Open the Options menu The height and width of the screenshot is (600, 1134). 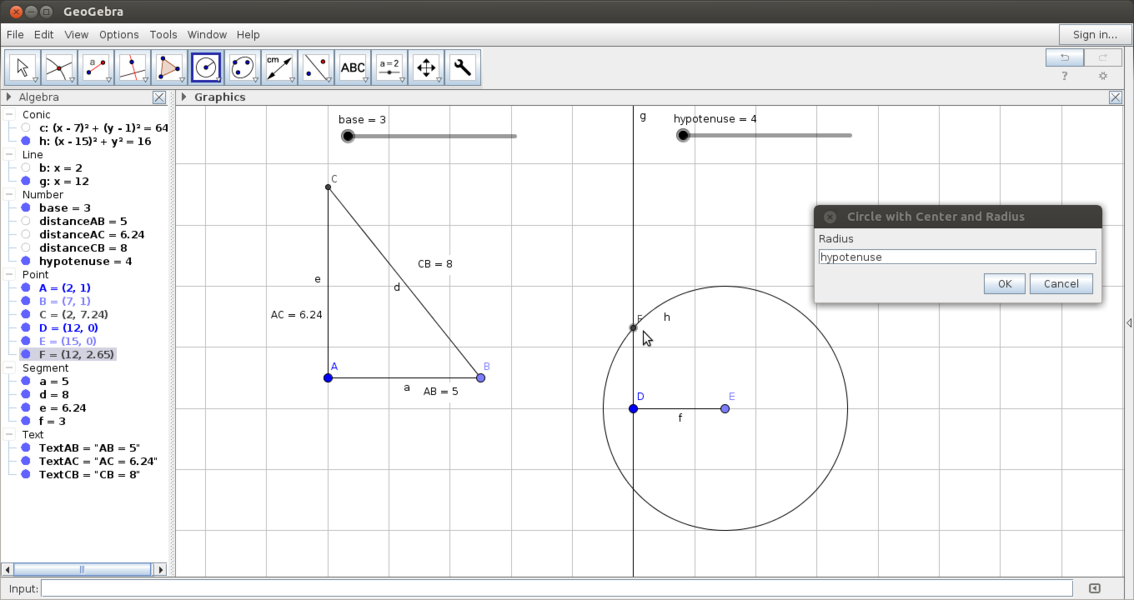point(118,34)
